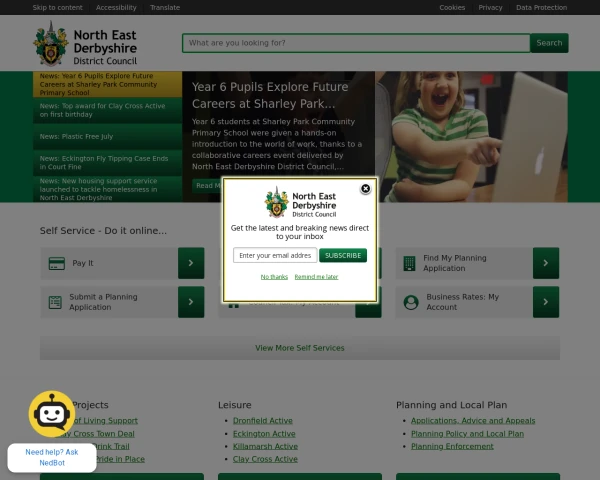This screenshot has height=480, width=600.
Task: Select news tab Eckington Fly Tipping Case
Action: tap(108, 163)
